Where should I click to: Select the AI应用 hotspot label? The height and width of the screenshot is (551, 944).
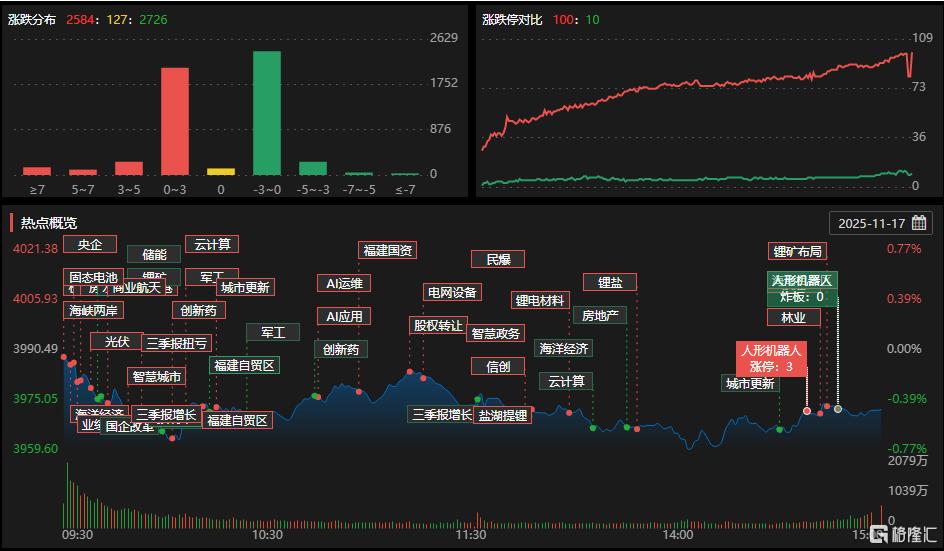pos(344,316)
